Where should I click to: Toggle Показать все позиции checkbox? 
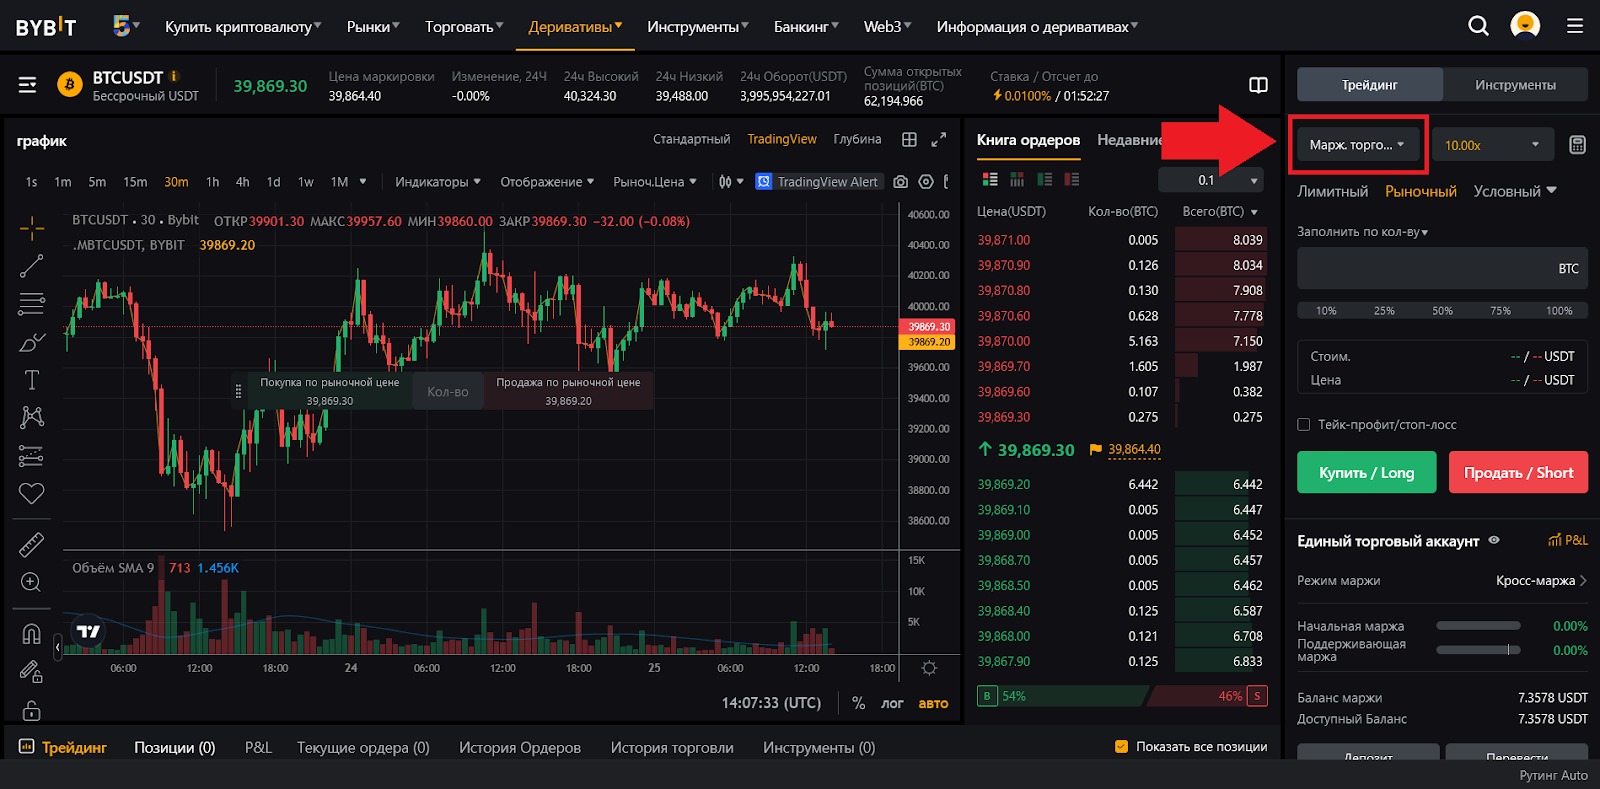pos(1121,747)
